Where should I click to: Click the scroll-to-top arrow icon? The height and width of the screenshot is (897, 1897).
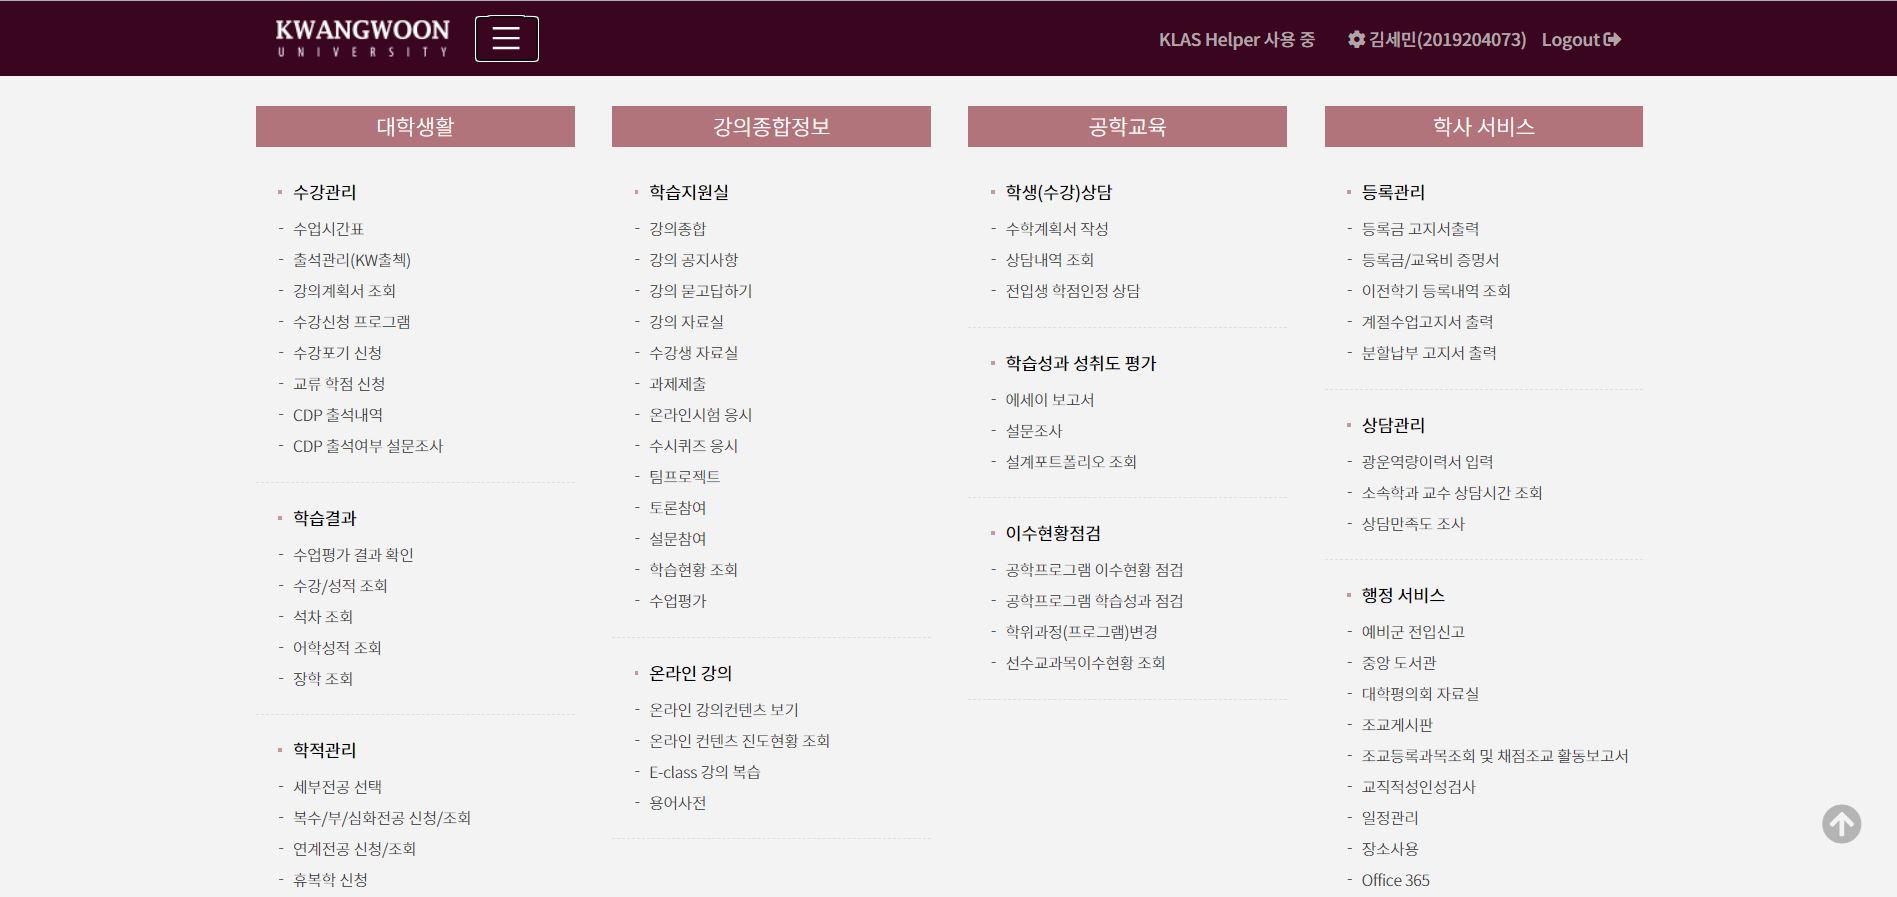coord(1840,824)
